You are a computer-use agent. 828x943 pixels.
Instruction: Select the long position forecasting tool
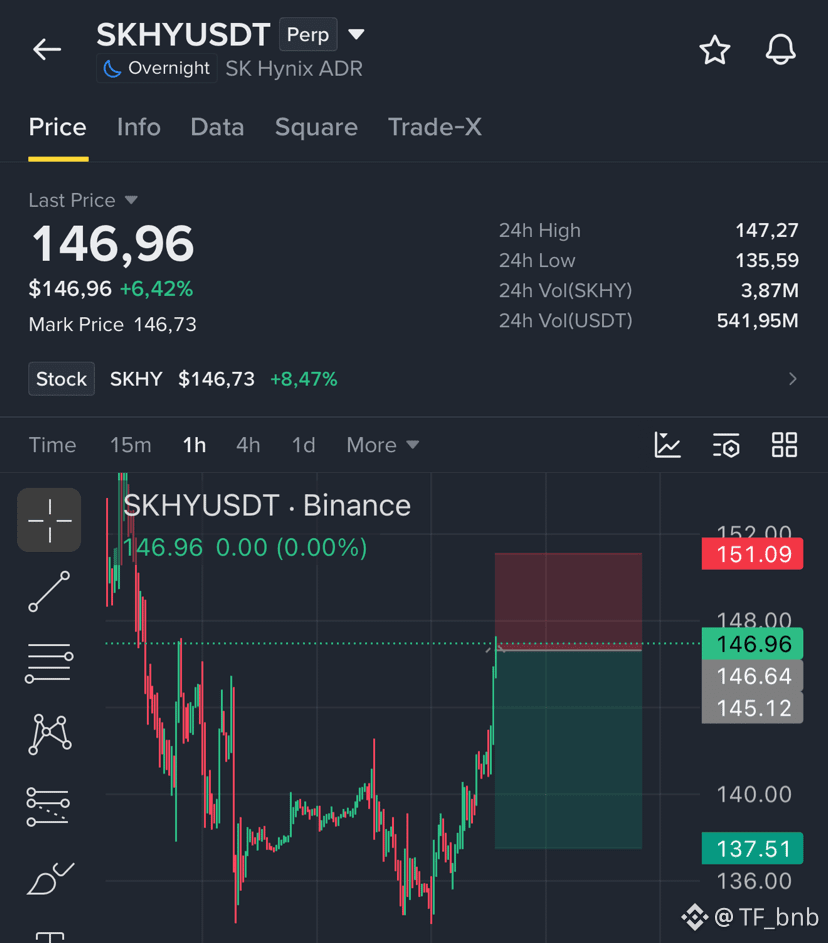click(48, 806)
